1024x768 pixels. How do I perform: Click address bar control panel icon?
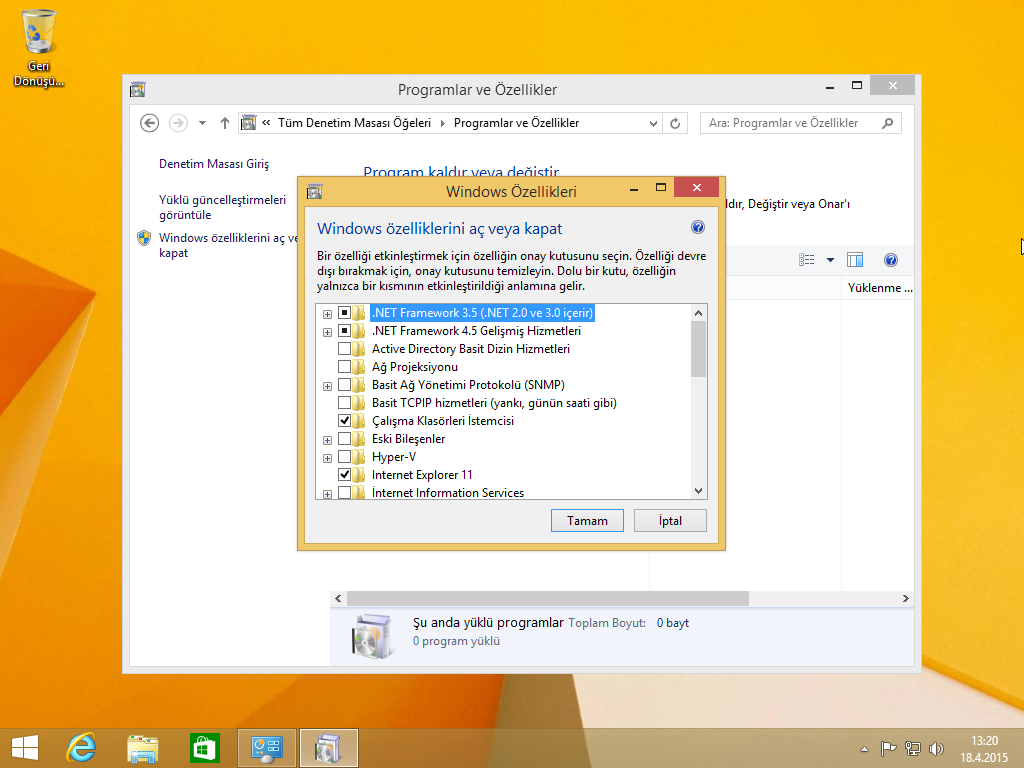pos(249,123)
